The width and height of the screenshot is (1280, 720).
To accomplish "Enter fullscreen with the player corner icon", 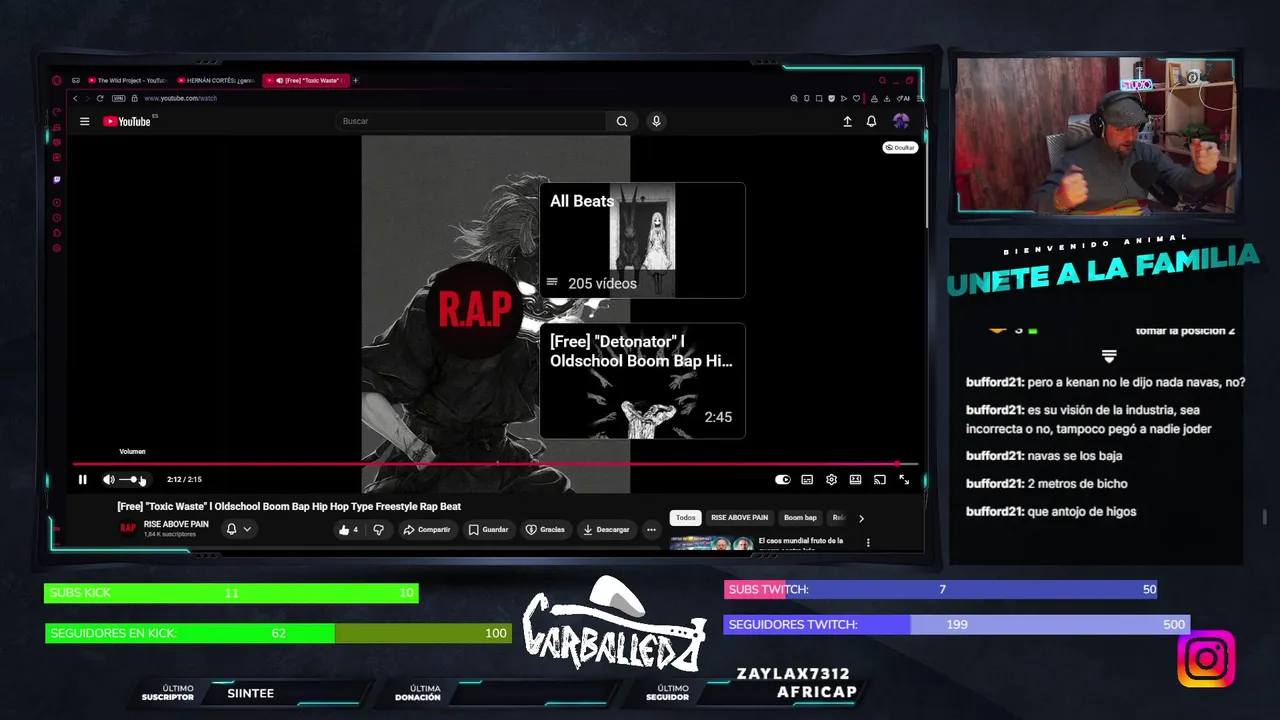I will (904, 480).
